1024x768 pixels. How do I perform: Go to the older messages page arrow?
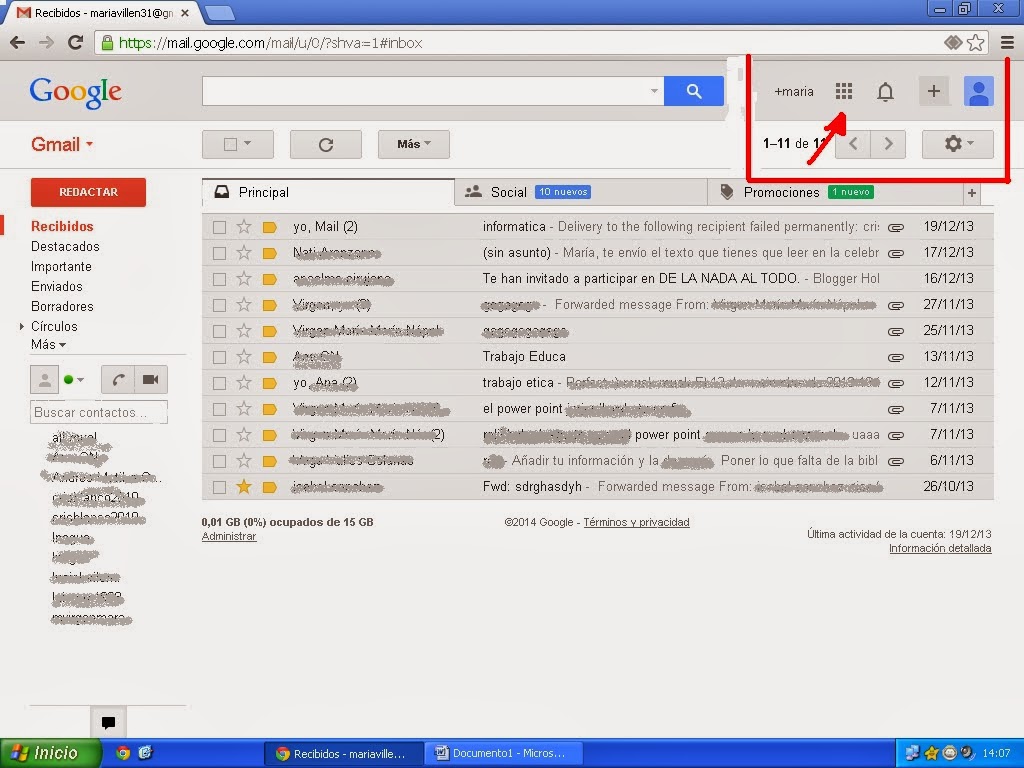(x=888, y=144)
